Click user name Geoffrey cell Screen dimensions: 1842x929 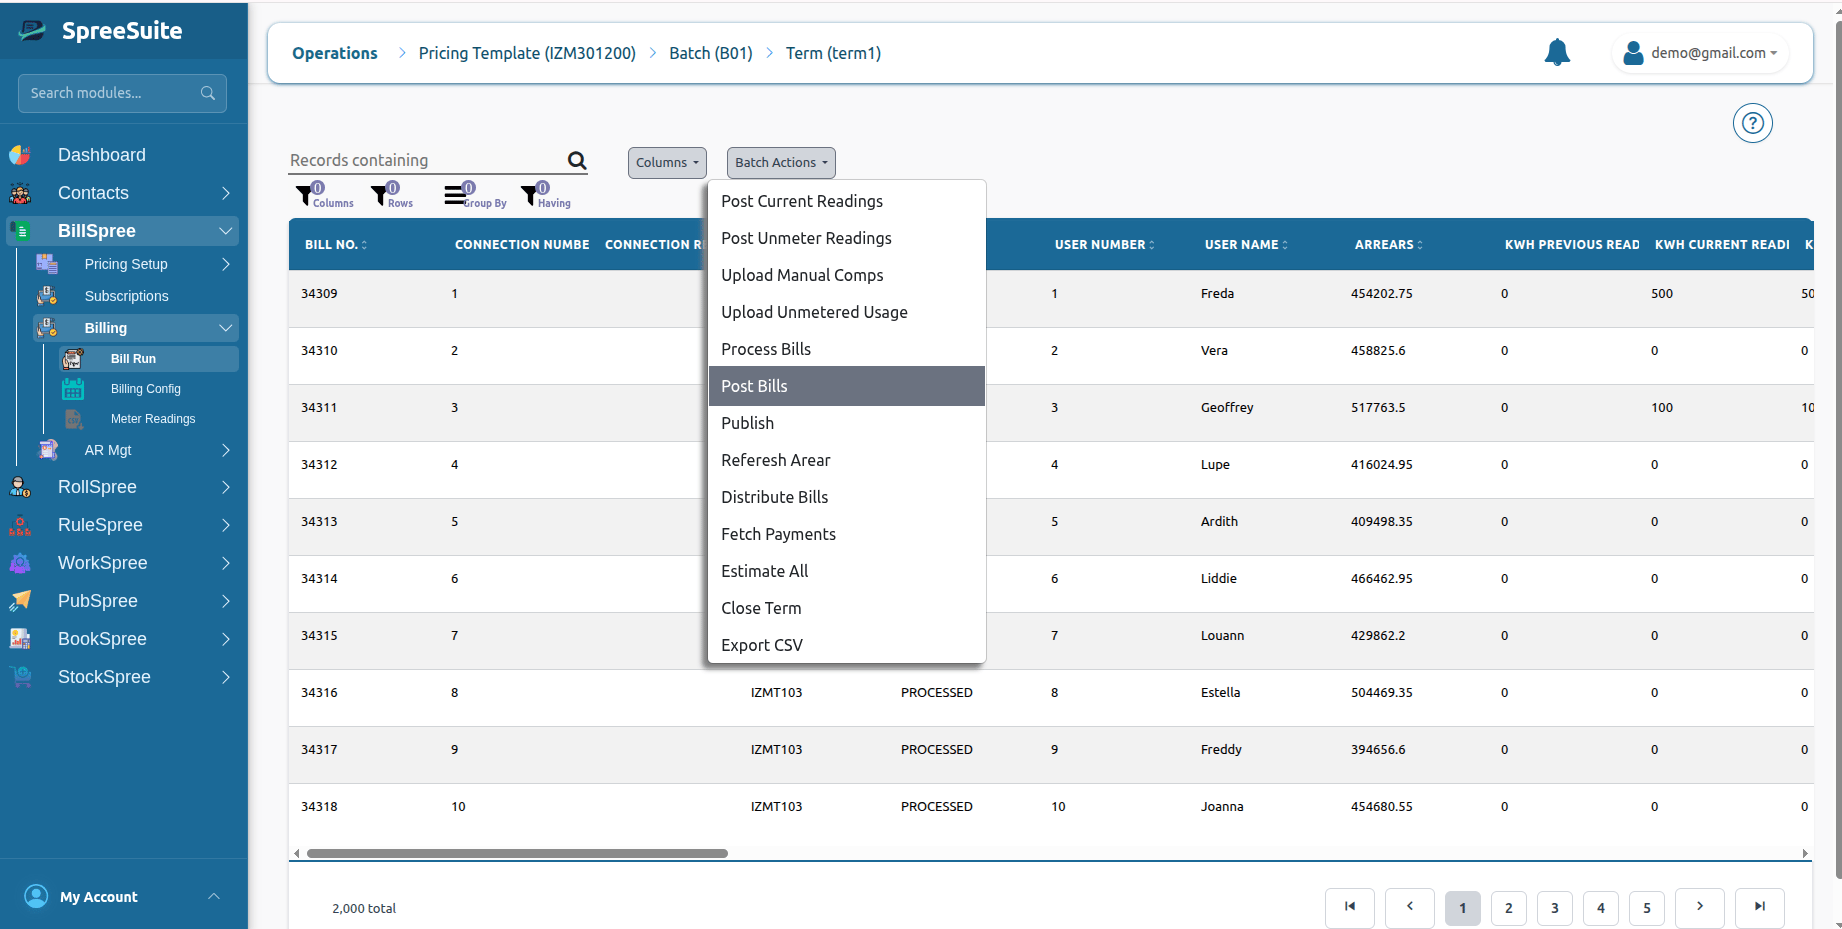click(1227, 407)
